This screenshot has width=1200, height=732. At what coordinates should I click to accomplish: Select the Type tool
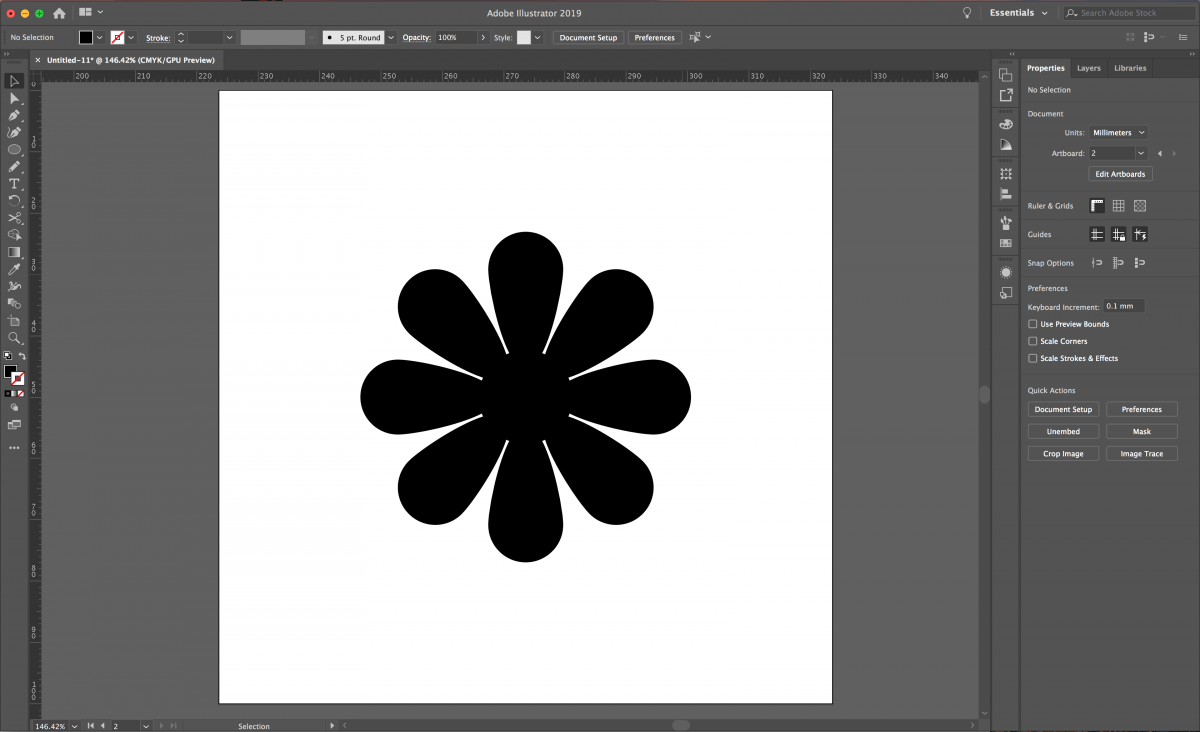coord(14,184)
